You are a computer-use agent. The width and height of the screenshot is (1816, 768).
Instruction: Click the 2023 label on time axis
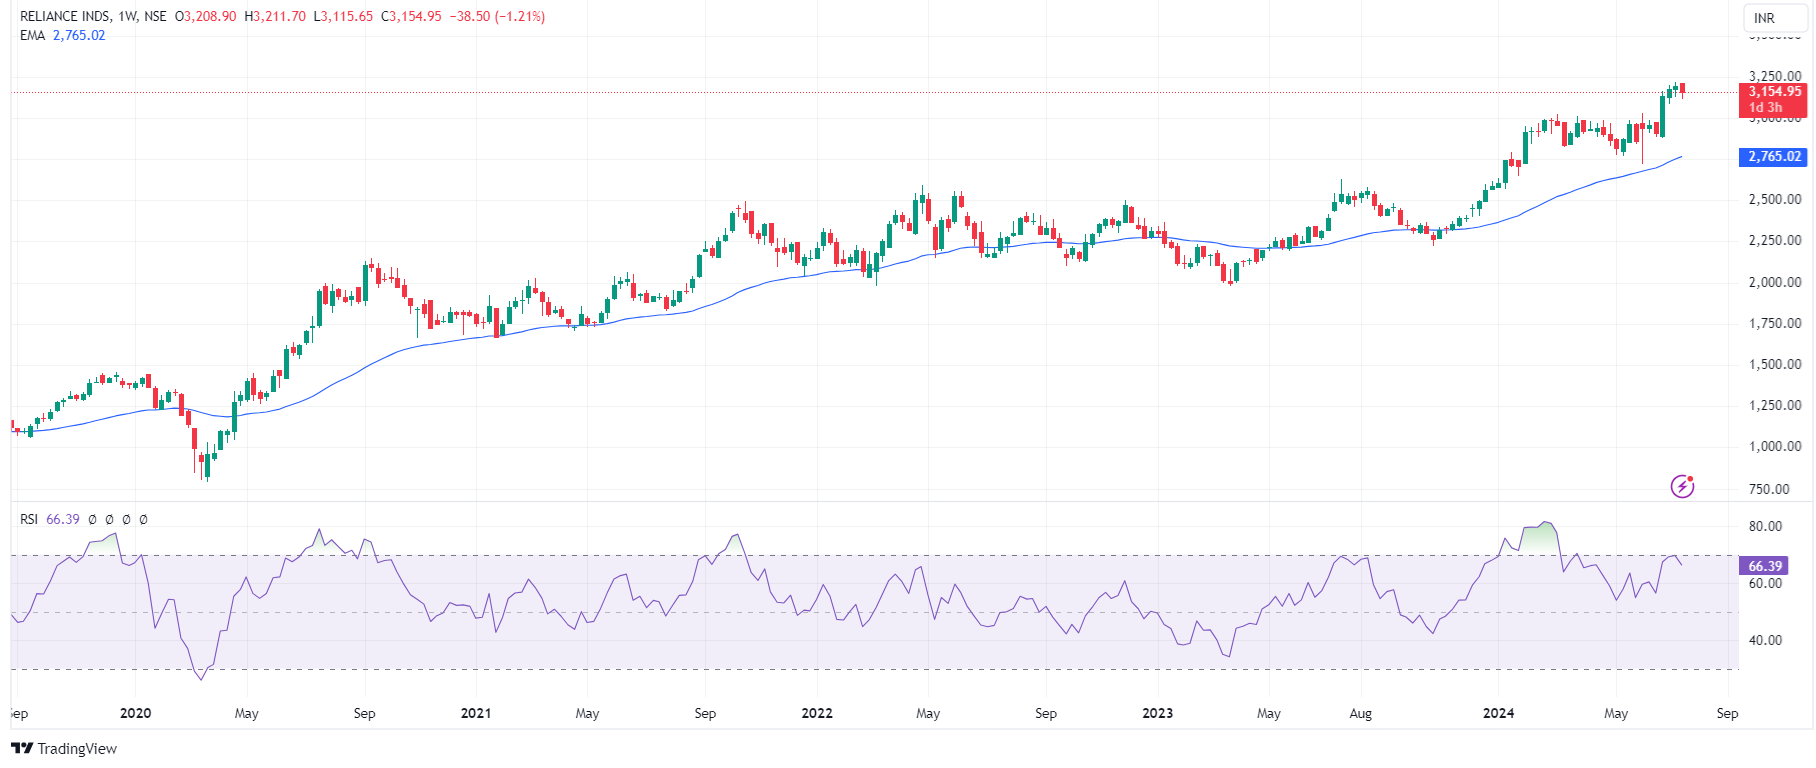[x=1157, y=713]
